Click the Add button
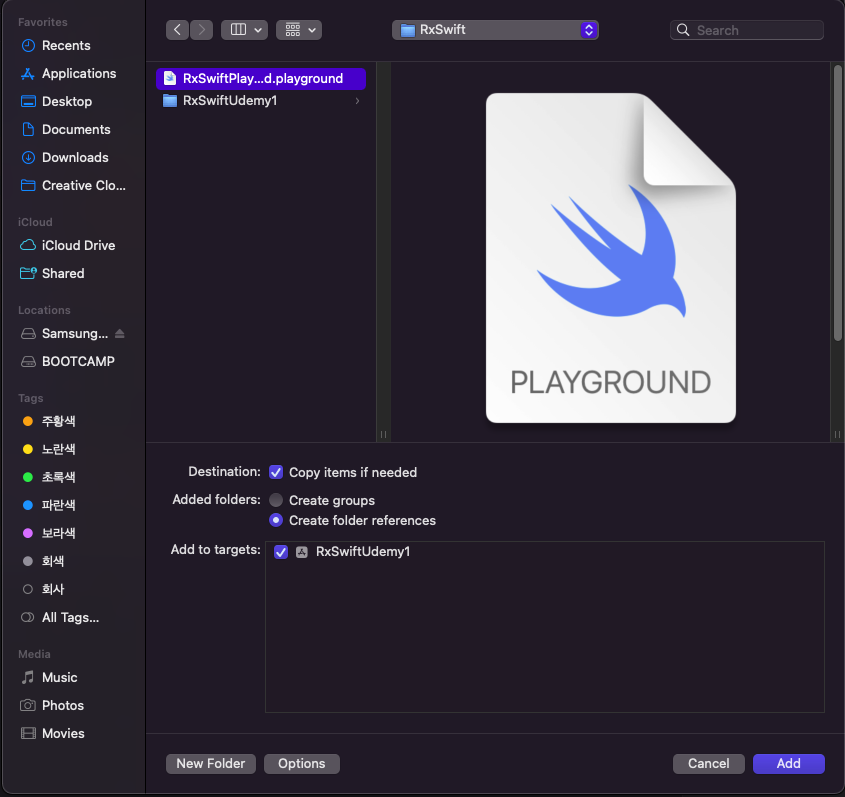The image size is (845, 797). (788, 764)
